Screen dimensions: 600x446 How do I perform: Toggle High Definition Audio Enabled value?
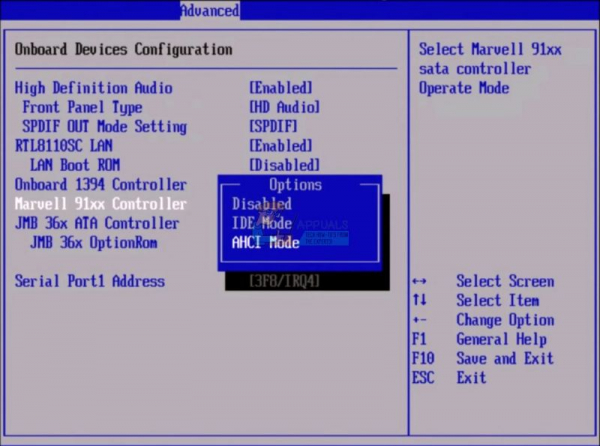click(x=281, y=88)
